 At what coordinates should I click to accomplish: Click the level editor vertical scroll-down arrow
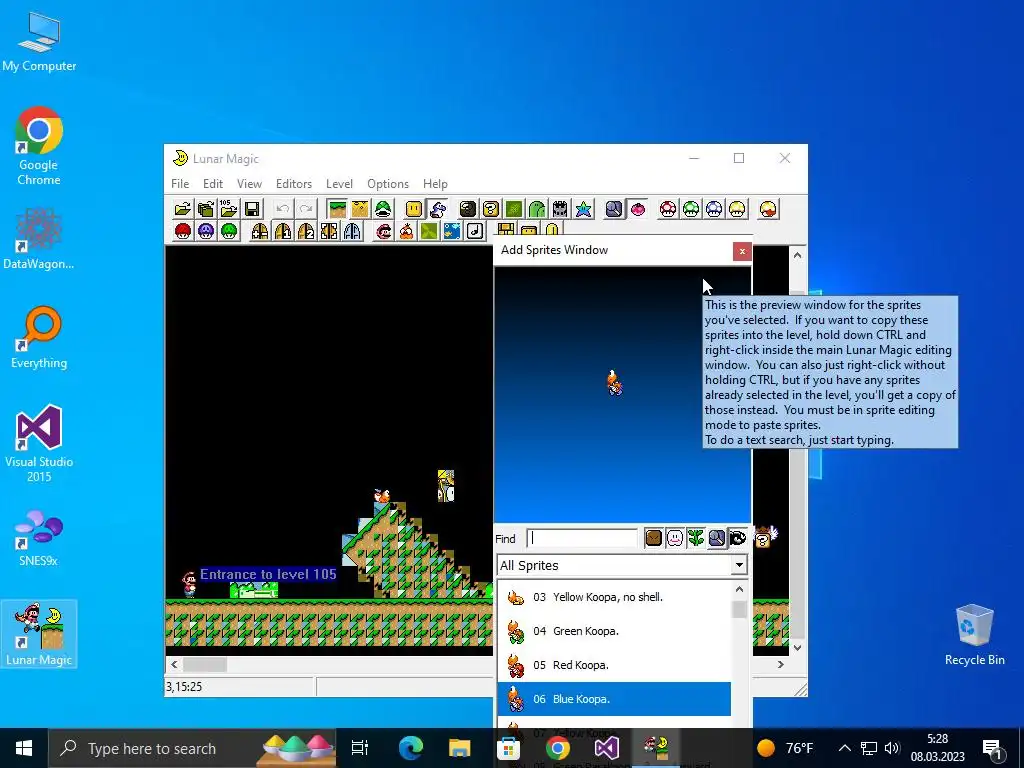(797, 648)
